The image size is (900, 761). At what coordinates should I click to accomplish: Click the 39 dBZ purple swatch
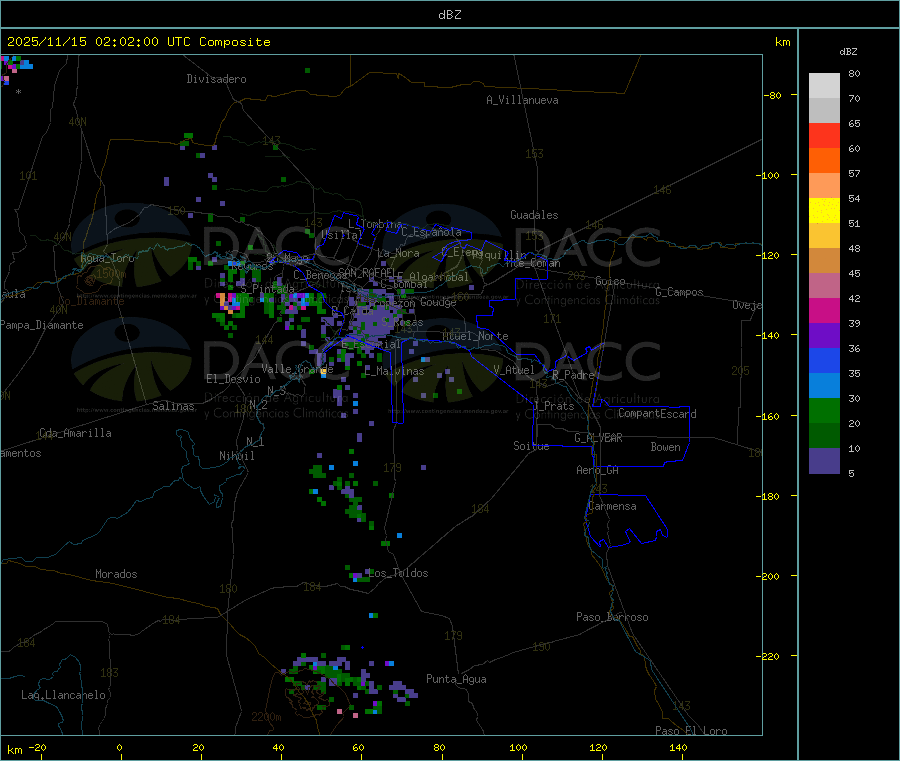pyautogui.click(x=824, y=335)
